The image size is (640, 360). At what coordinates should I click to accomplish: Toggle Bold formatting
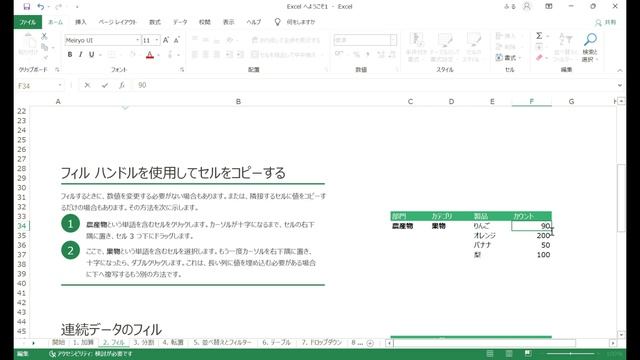pyautogui.click(x=70, y=55)
